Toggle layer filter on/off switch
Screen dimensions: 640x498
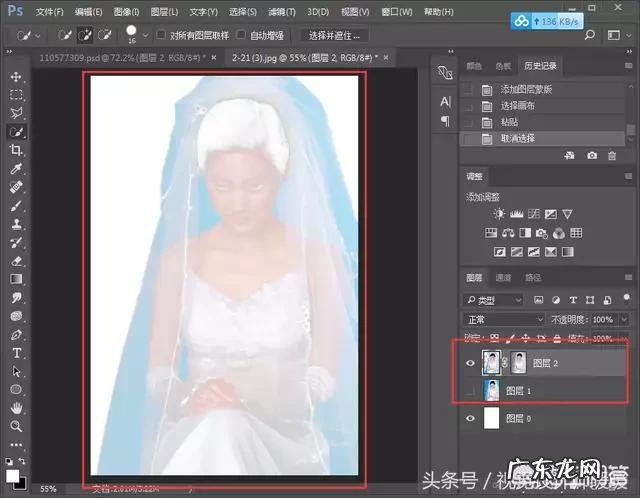coord(627,298)
